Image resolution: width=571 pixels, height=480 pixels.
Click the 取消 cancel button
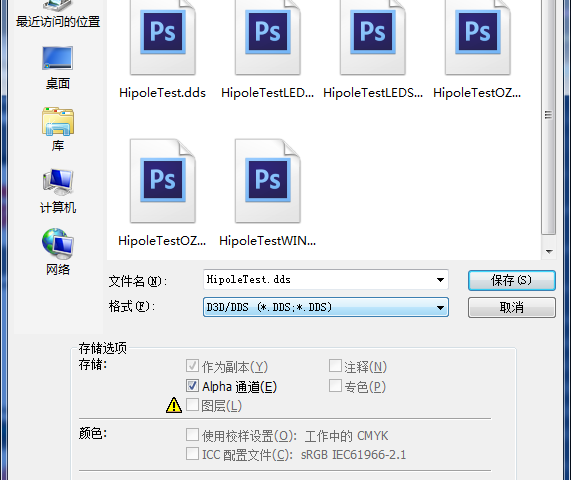(x=512, y=307)
